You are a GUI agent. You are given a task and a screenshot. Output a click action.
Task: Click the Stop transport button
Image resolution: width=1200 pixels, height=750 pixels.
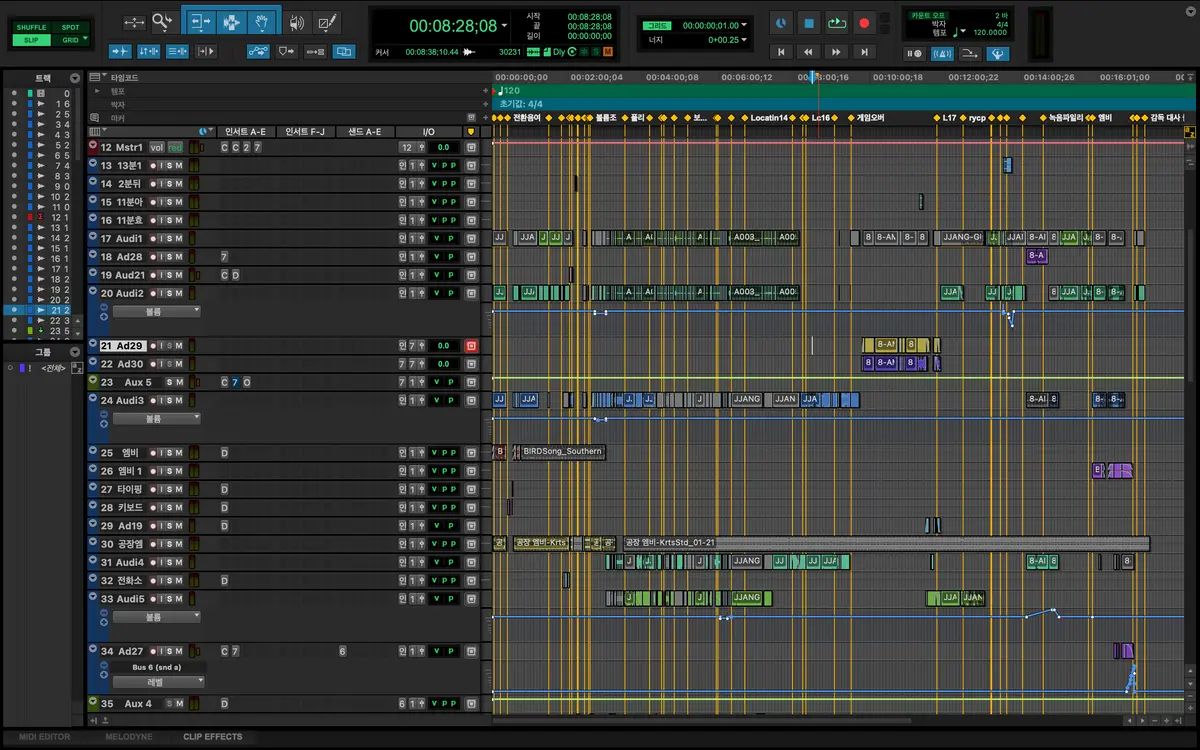pos(809,23)
